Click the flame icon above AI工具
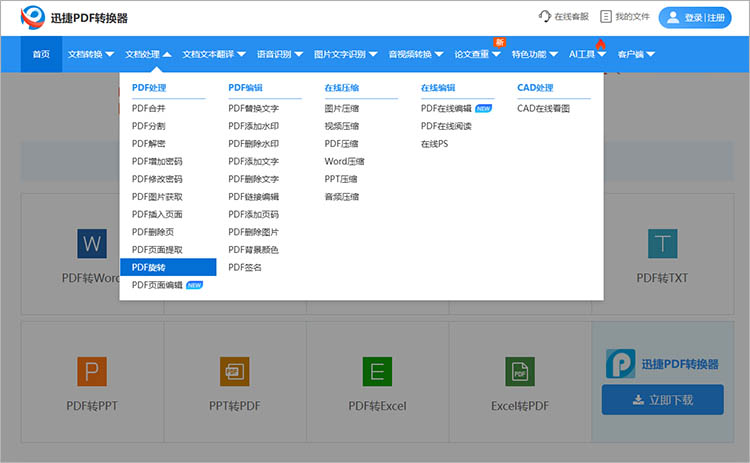This screenshot has width=750, height=463. (601, 44)
